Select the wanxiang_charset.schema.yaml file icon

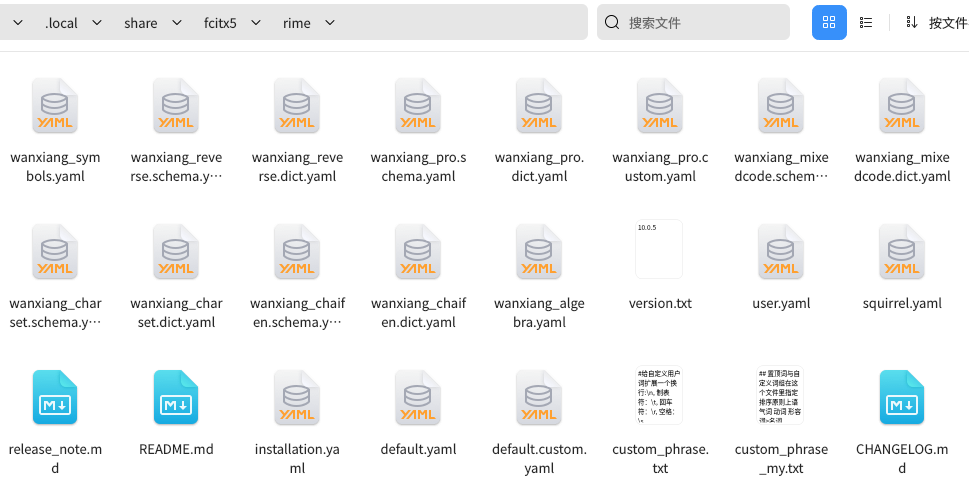[55, 251]
